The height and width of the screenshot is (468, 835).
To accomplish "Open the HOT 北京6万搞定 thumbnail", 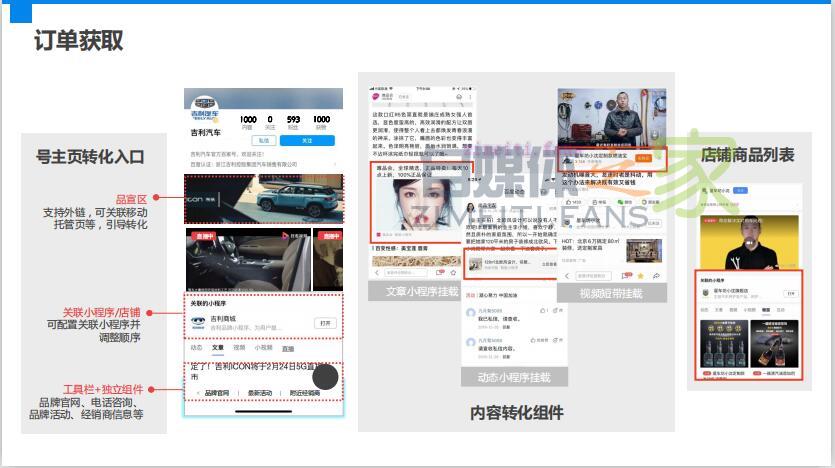I will click(x=644, y=251).
